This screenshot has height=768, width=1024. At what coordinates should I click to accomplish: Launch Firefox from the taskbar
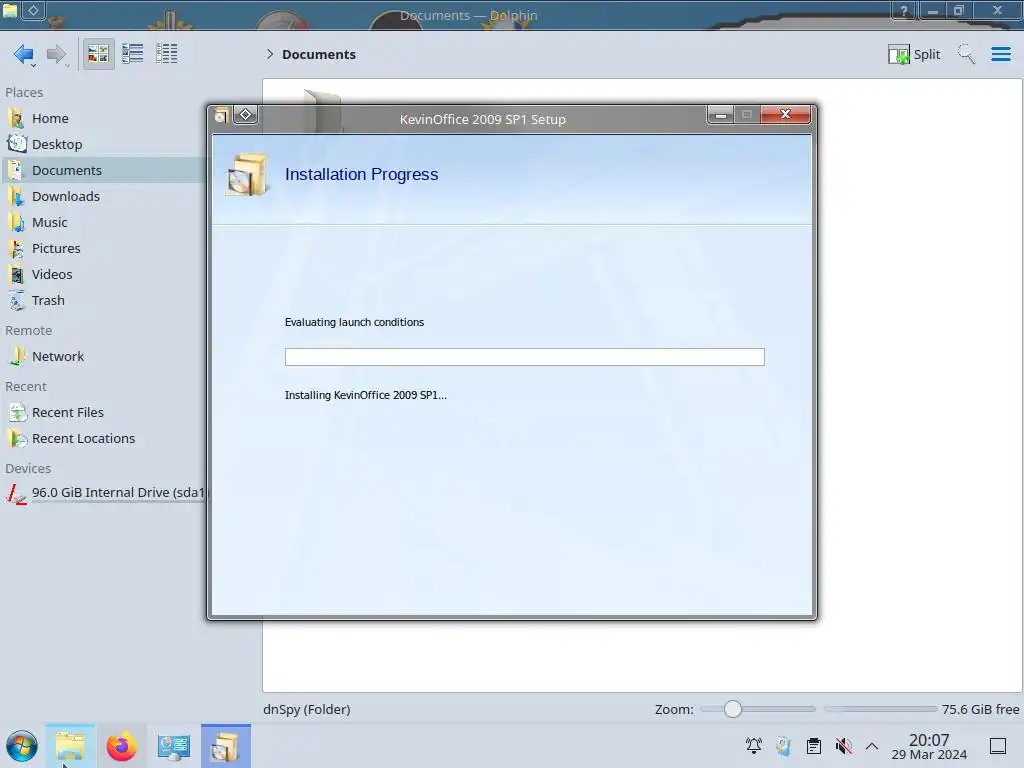coord(121,746)
